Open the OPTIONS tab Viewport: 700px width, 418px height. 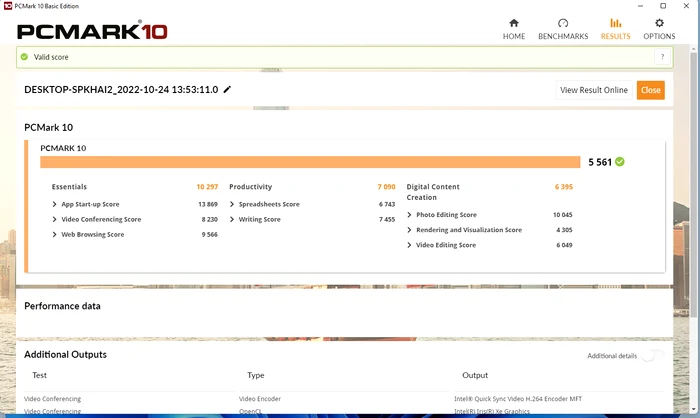(659, 29)
